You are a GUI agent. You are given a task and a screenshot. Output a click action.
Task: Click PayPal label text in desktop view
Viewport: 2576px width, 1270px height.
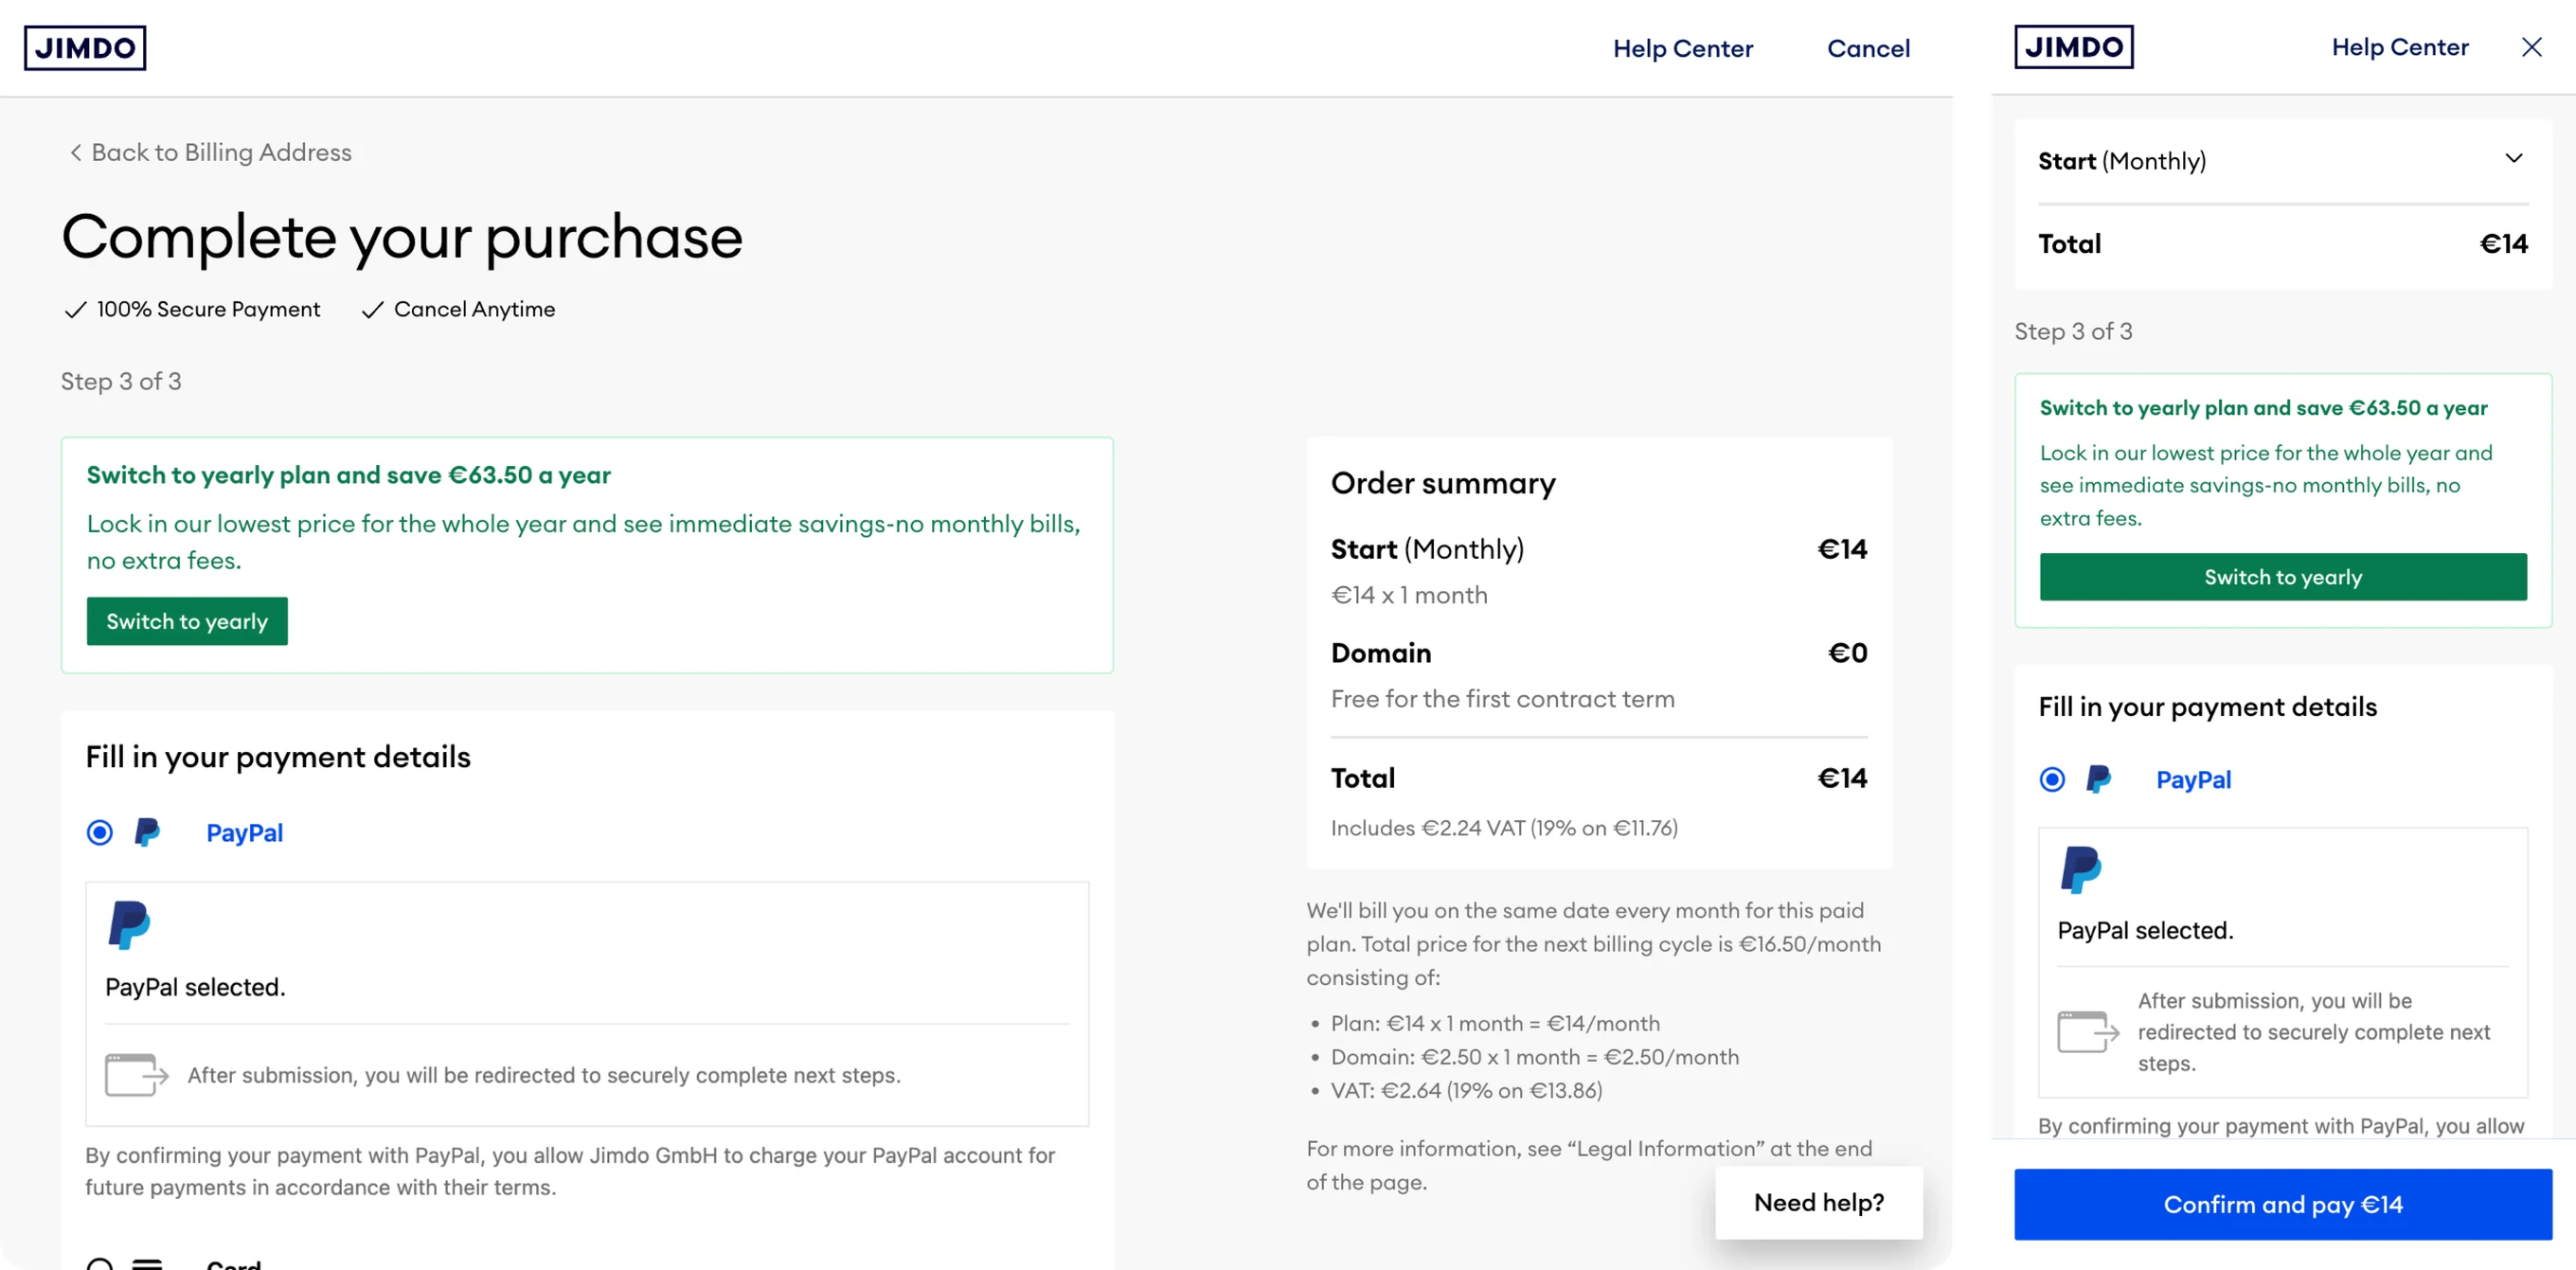(244, 832)
